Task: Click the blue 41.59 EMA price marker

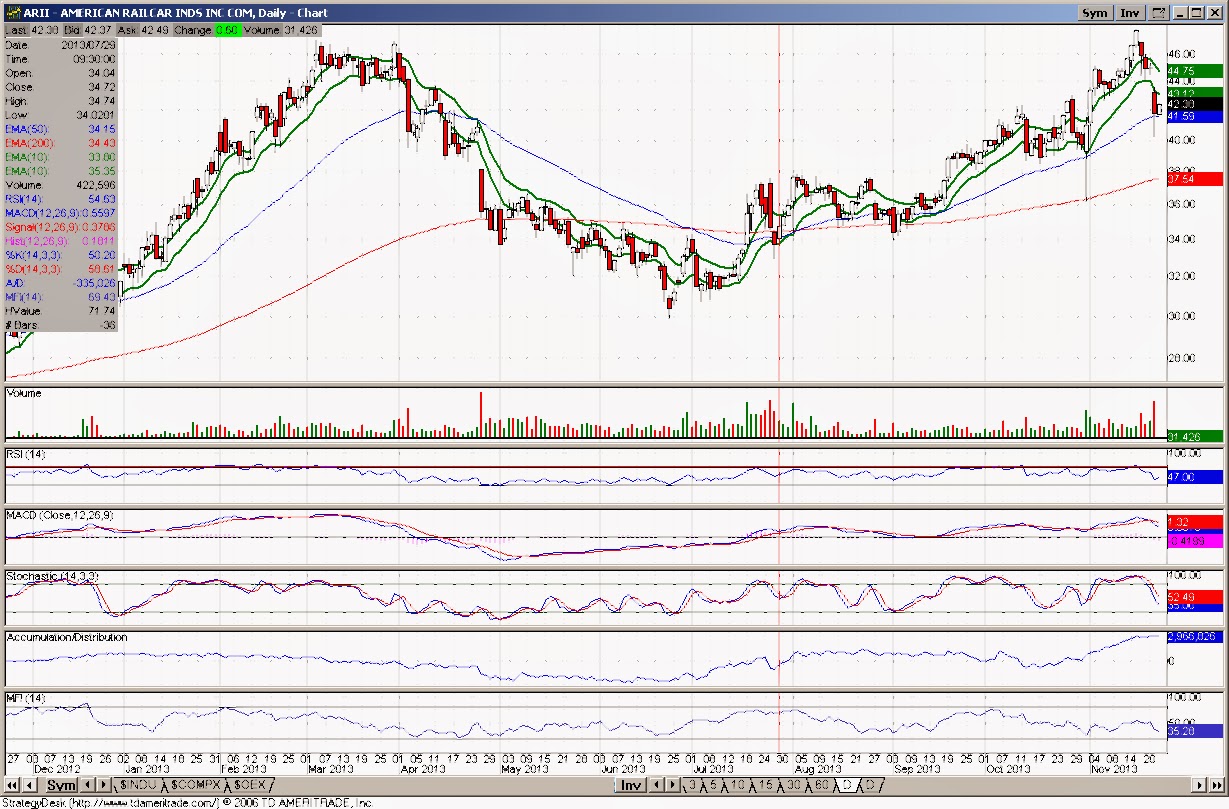Action: coord(1194,117)
